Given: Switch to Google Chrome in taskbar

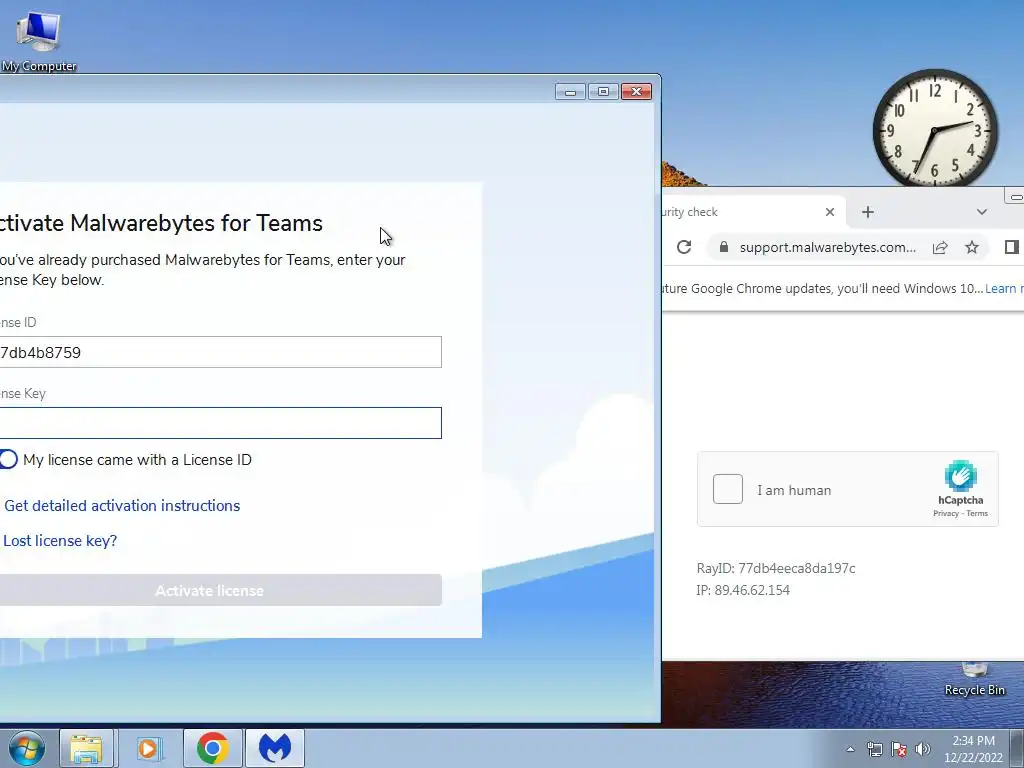Looking at the screenshot, I should [x=212, y=748].
